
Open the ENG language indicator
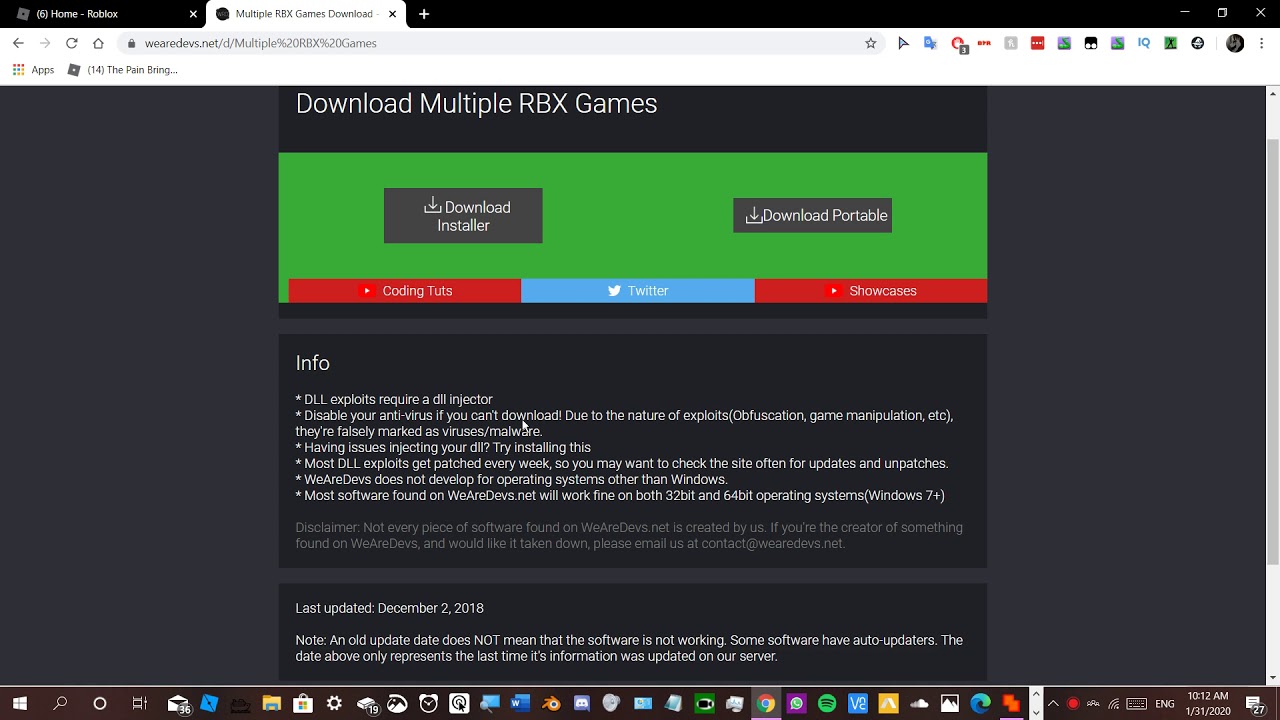(1165, 704)
